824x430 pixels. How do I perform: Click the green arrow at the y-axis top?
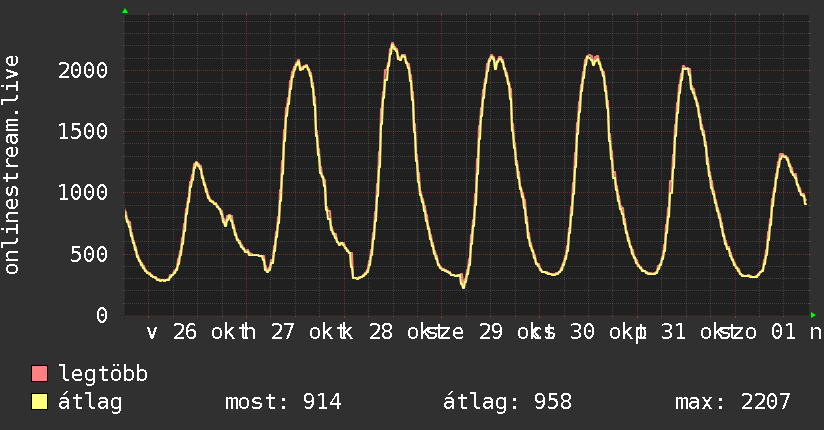(x=125, y=11)
